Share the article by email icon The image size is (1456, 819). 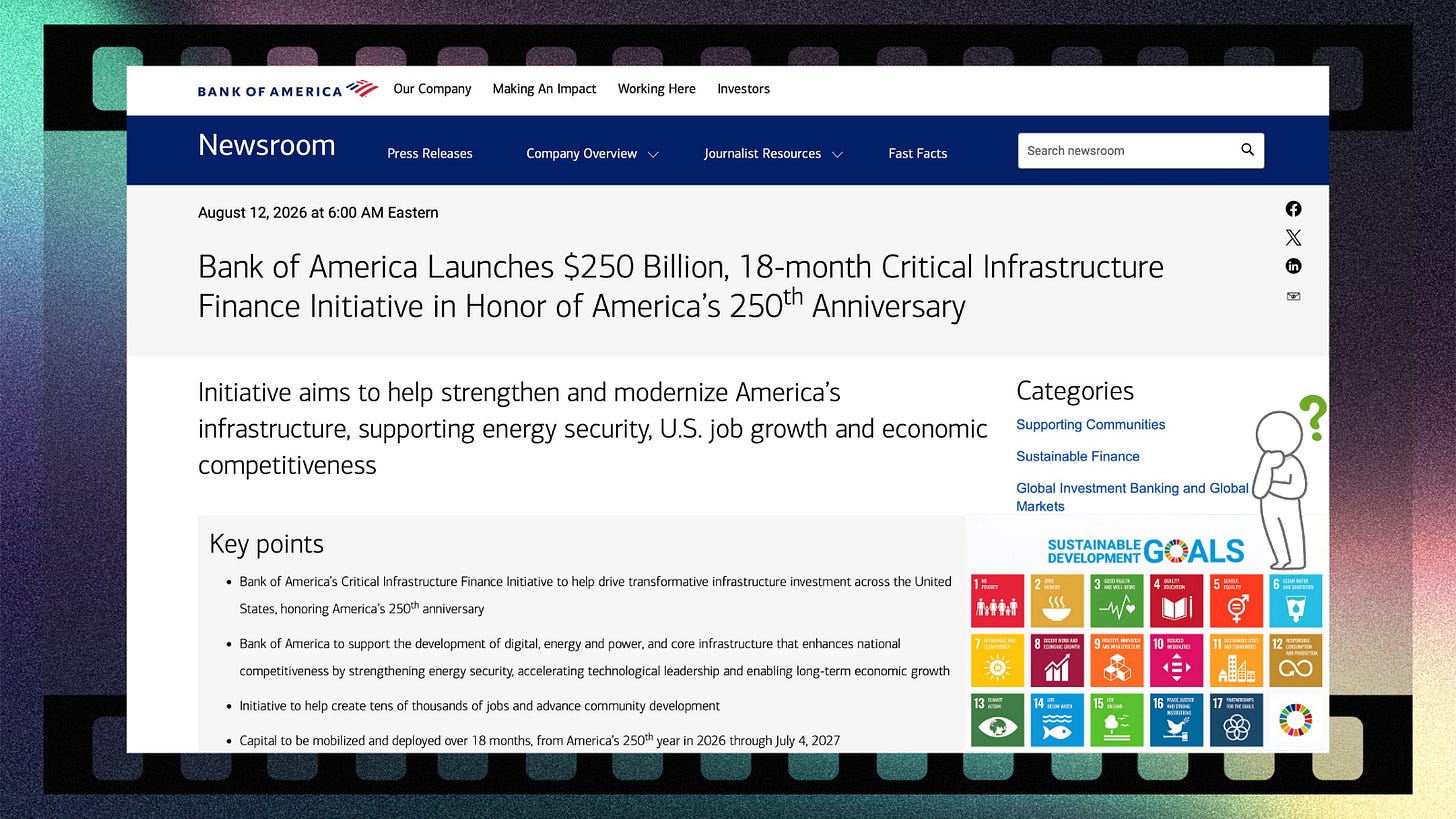(1293, 296)
